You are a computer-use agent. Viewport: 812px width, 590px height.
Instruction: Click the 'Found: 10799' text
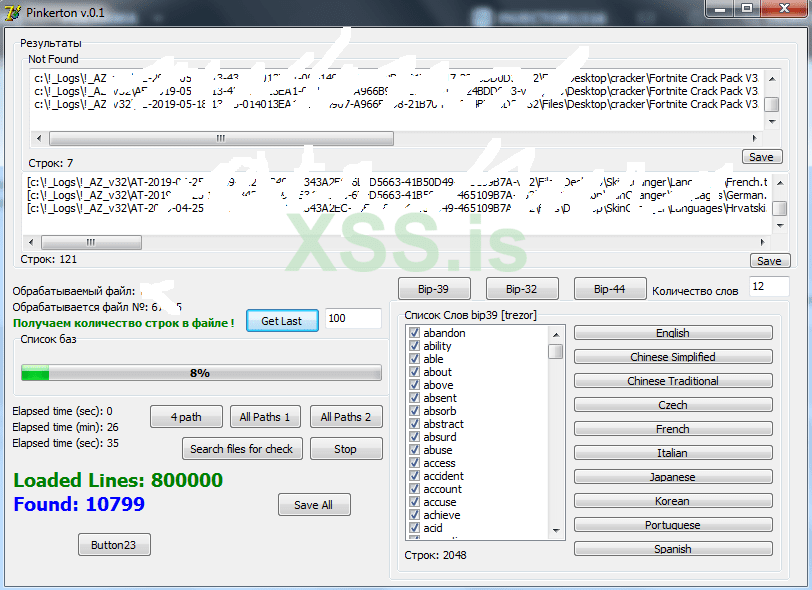(x=79, y=504)
